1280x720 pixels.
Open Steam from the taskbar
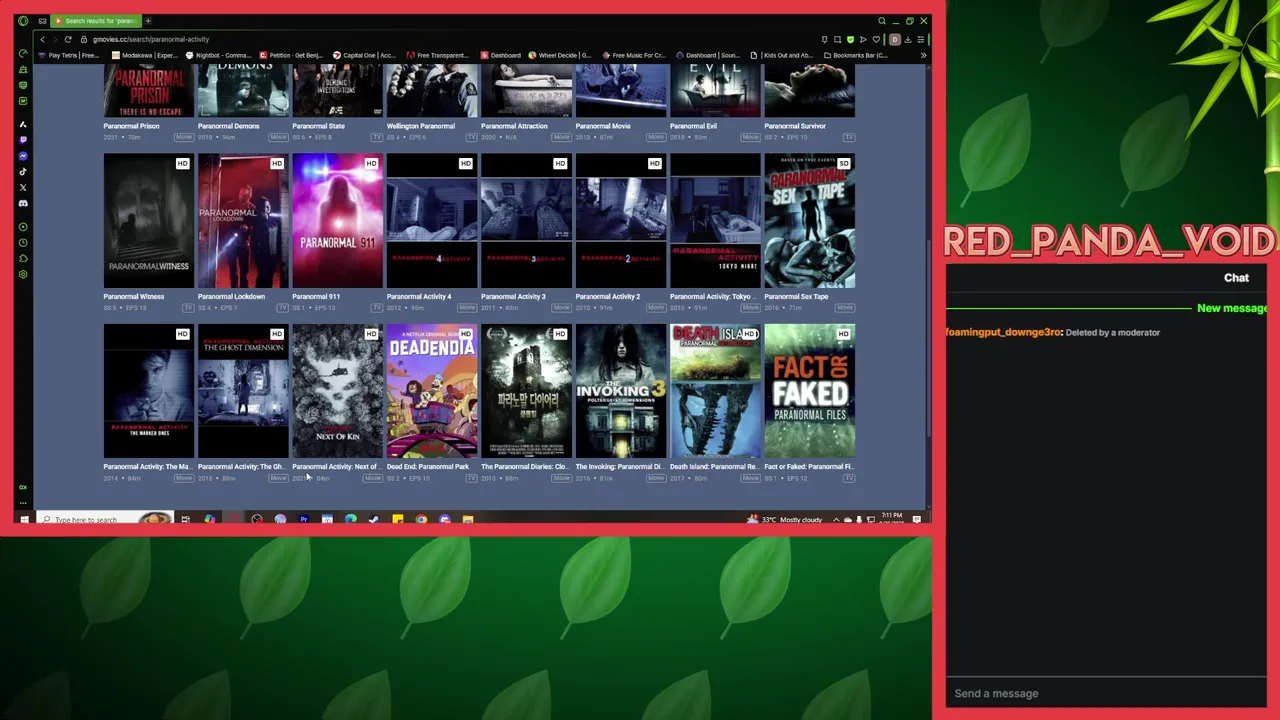click(x=374, y=520)
